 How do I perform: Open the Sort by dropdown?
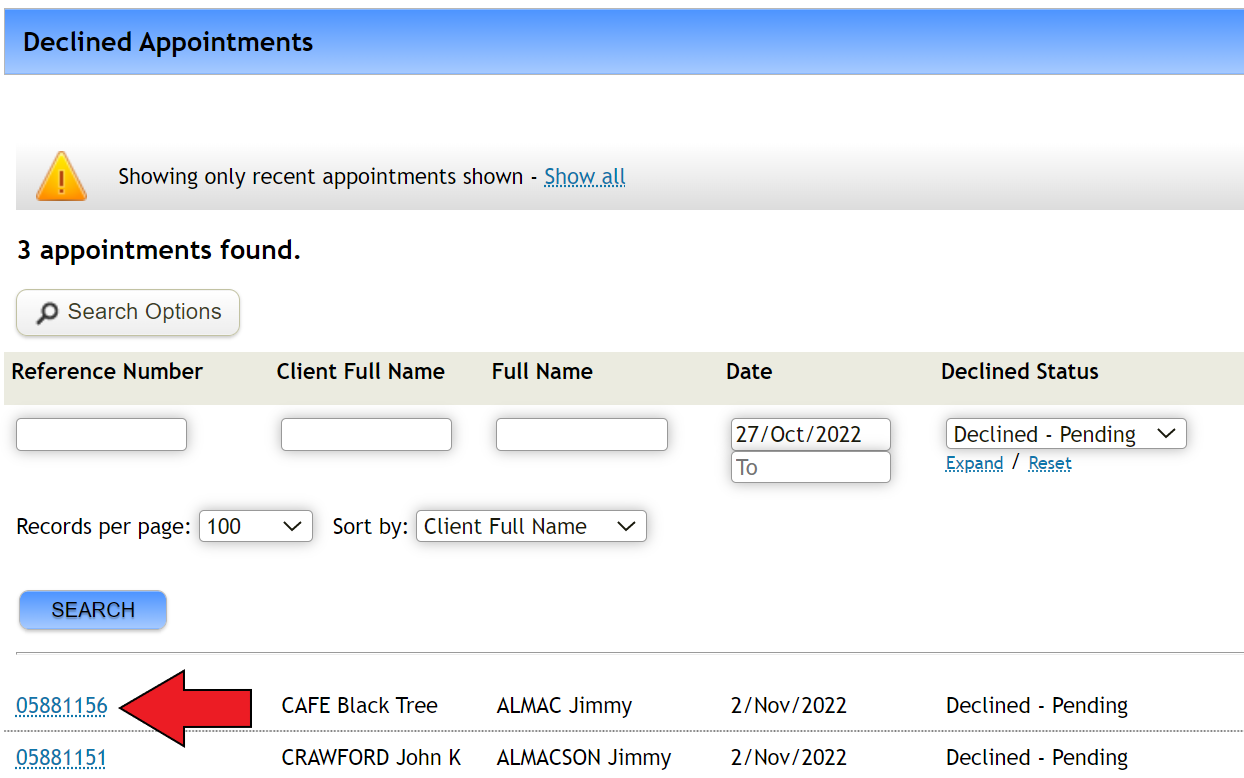(531, 526)
